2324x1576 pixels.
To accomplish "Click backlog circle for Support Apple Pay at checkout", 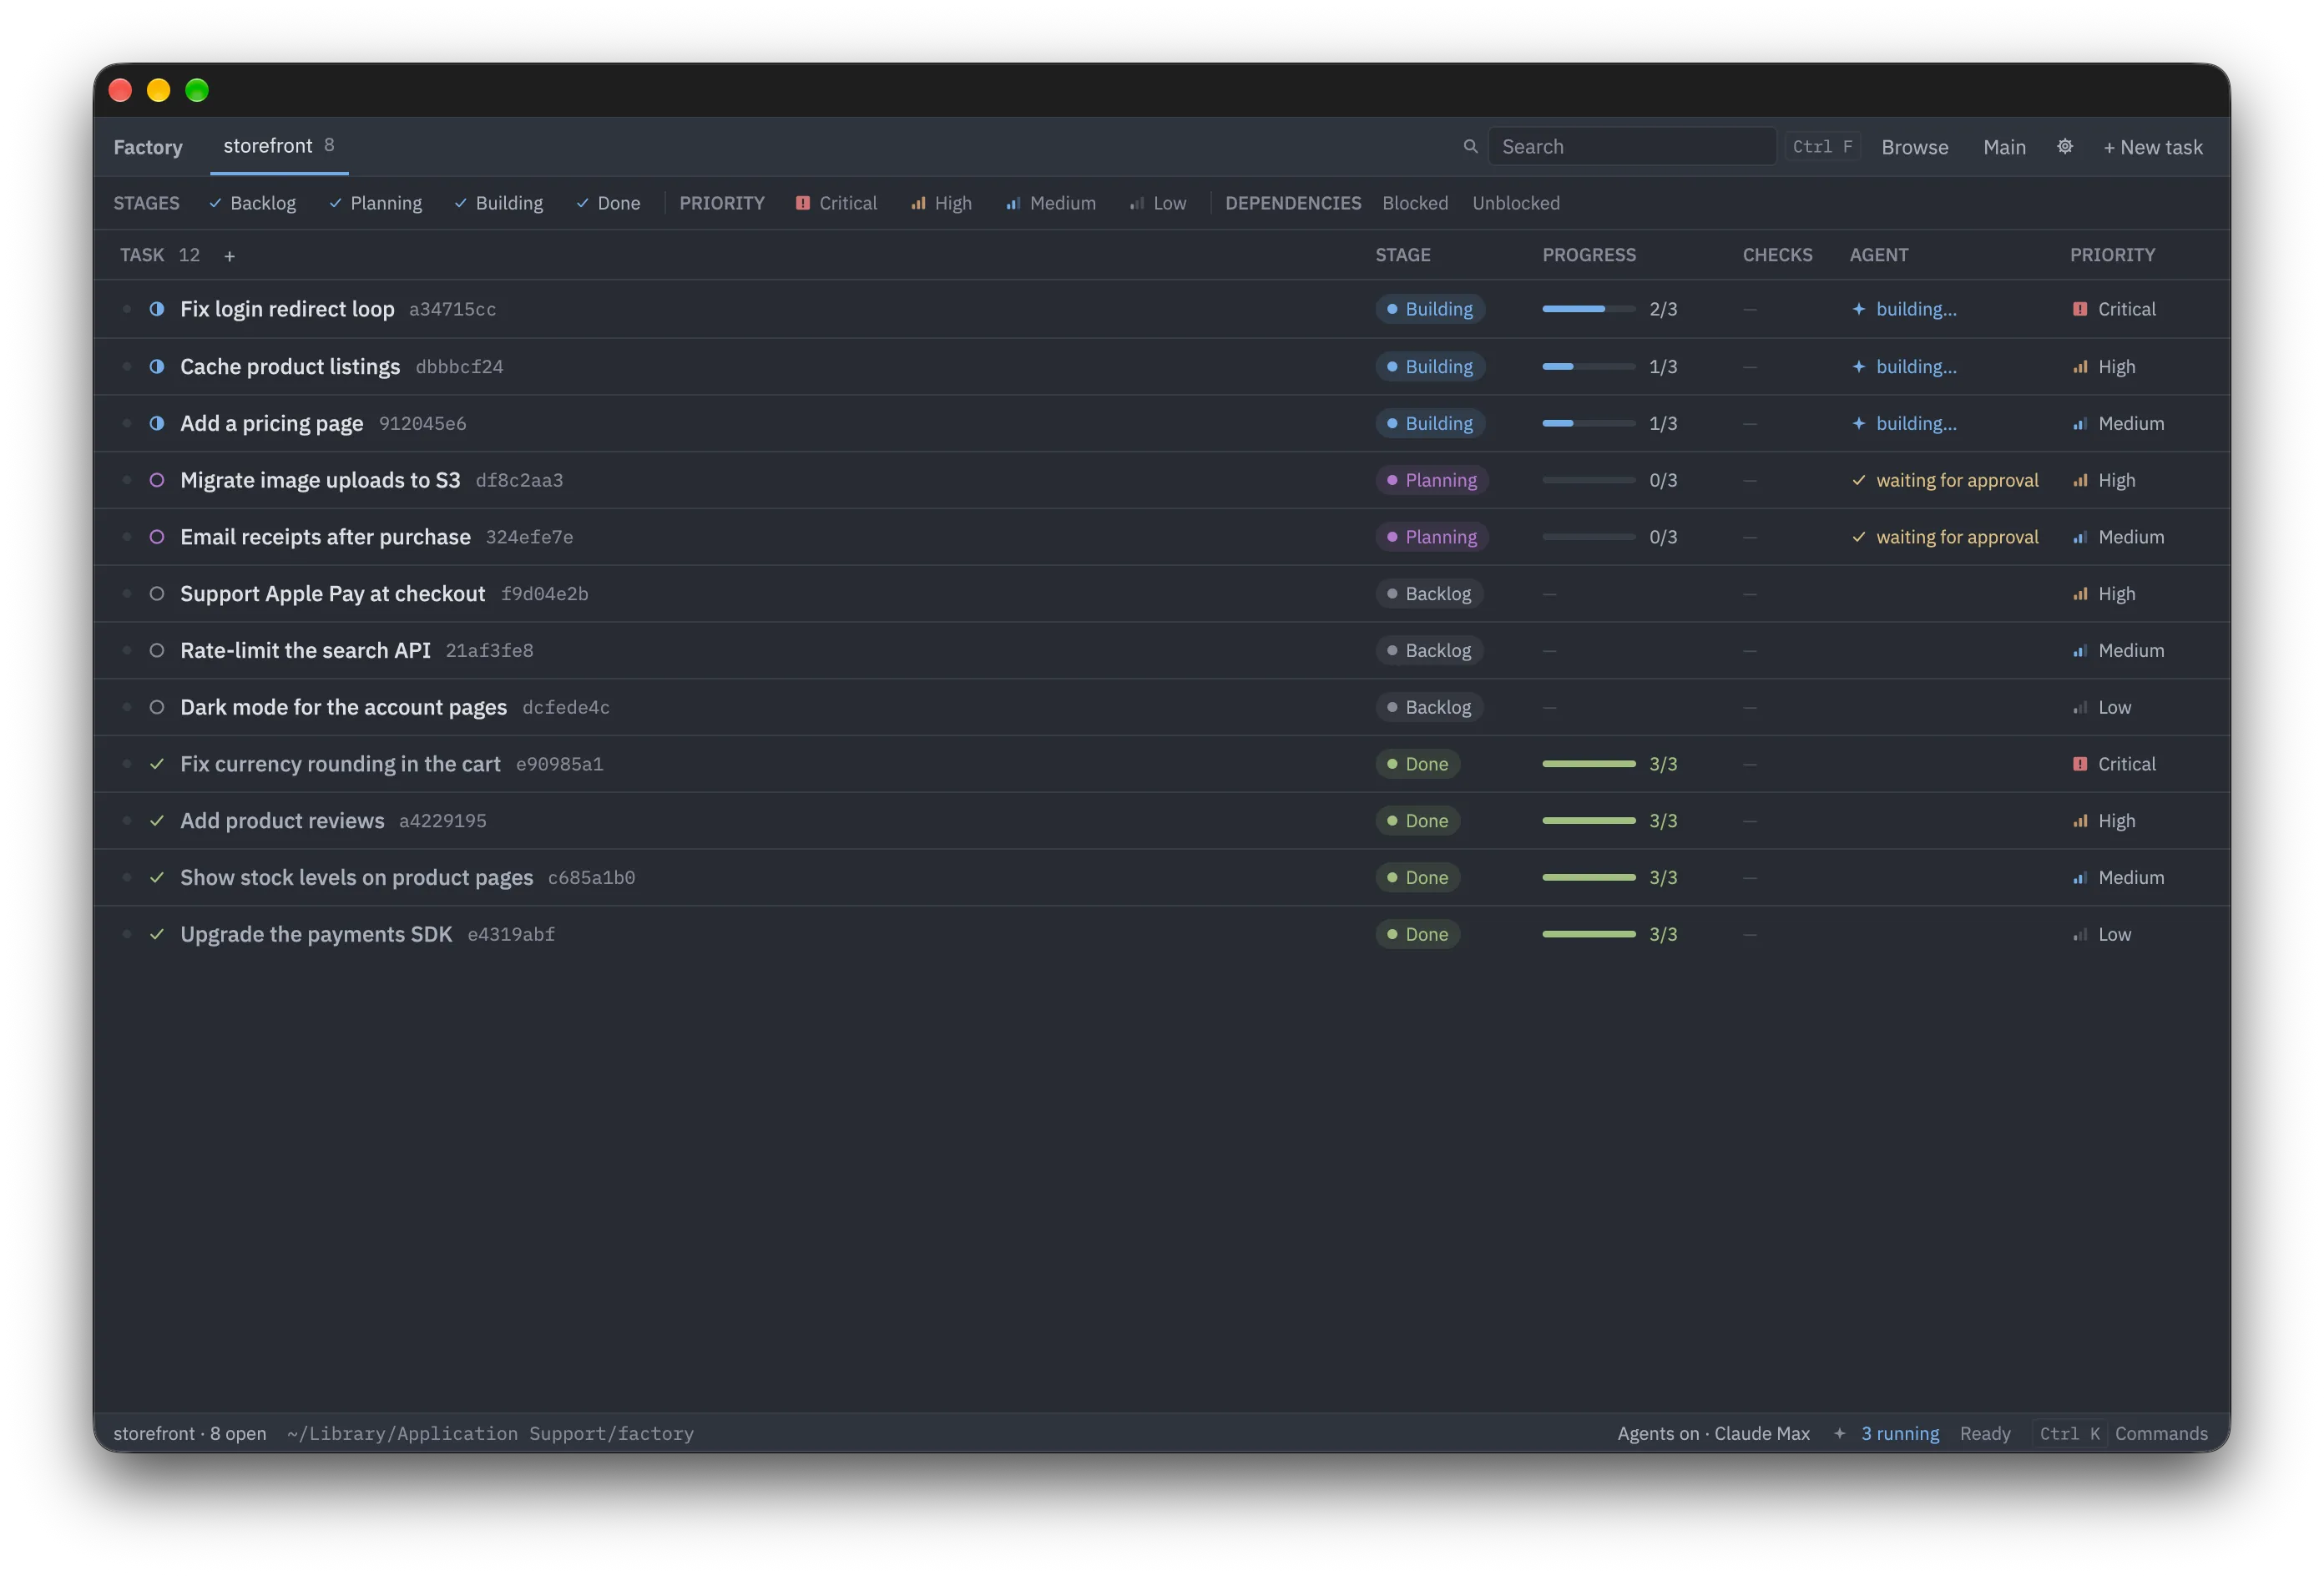I will [x=157, y=594].
